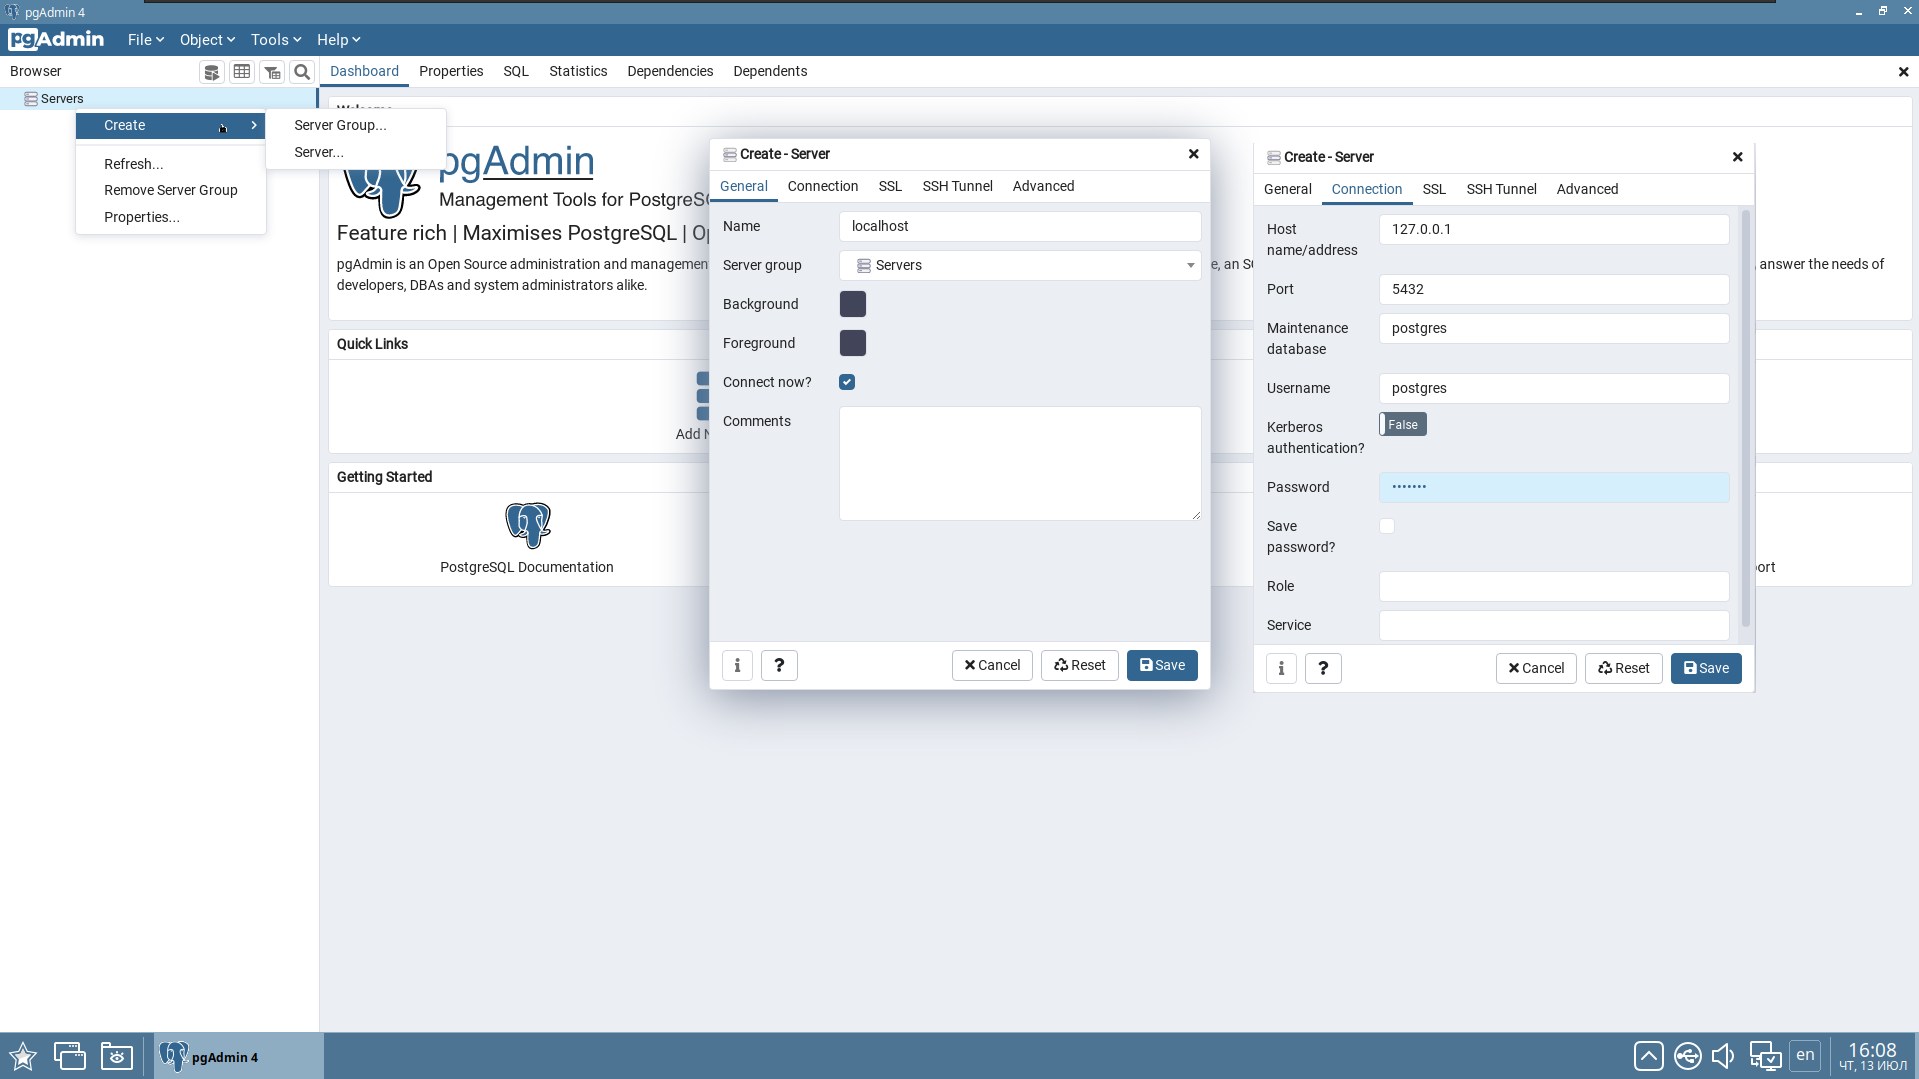Screen dimensions: 1919x1079
Task: Close the Create - Server General dialog
Action: [x=1193, y=154]
